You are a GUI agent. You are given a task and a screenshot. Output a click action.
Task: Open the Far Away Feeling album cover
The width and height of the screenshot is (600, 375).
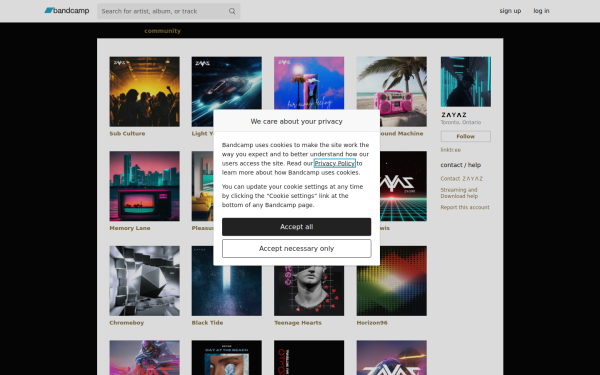tap(309, 83)
